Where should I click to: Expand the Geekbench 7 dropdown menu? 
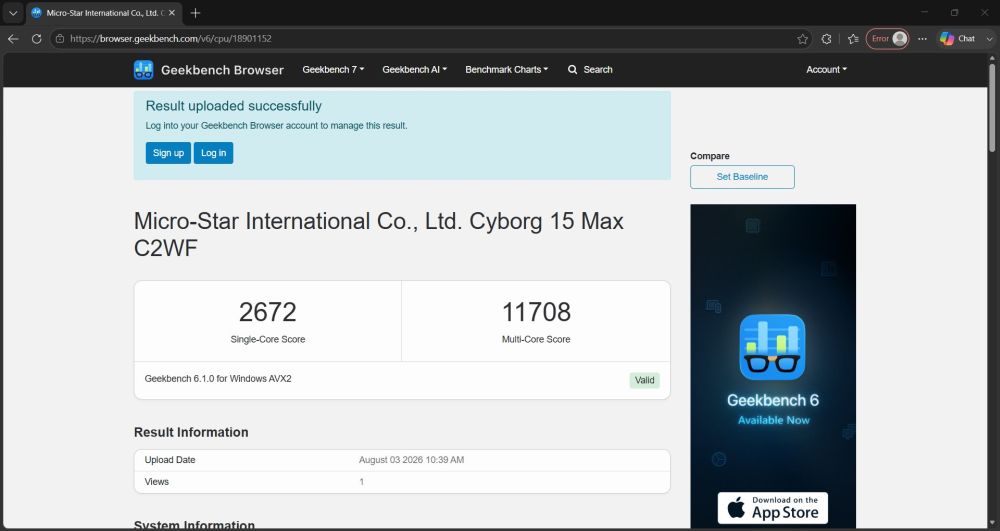[333, 69]
